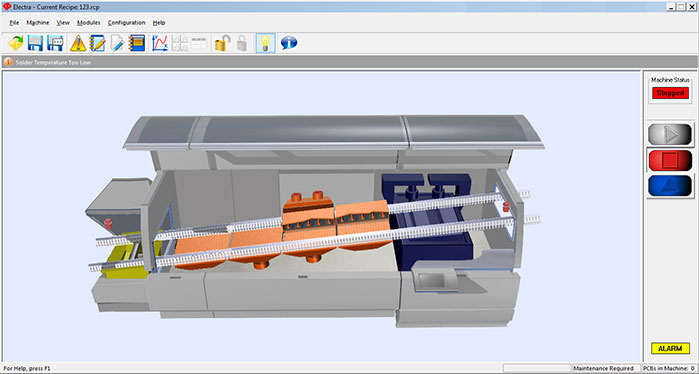
Task: Open the alarm warning triangle icon
Action: 78,43
